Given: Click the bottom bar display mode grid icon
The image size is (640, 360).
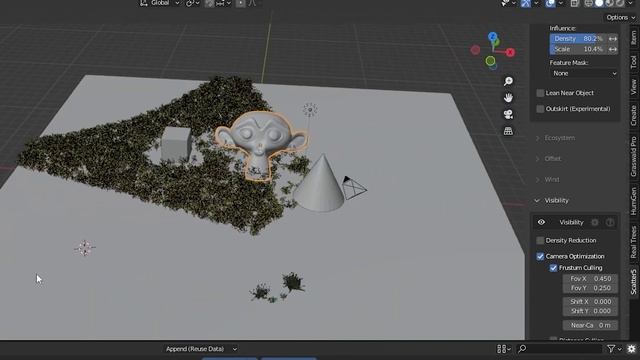Looking at the screenshot, I should click(x=501, y=349).
